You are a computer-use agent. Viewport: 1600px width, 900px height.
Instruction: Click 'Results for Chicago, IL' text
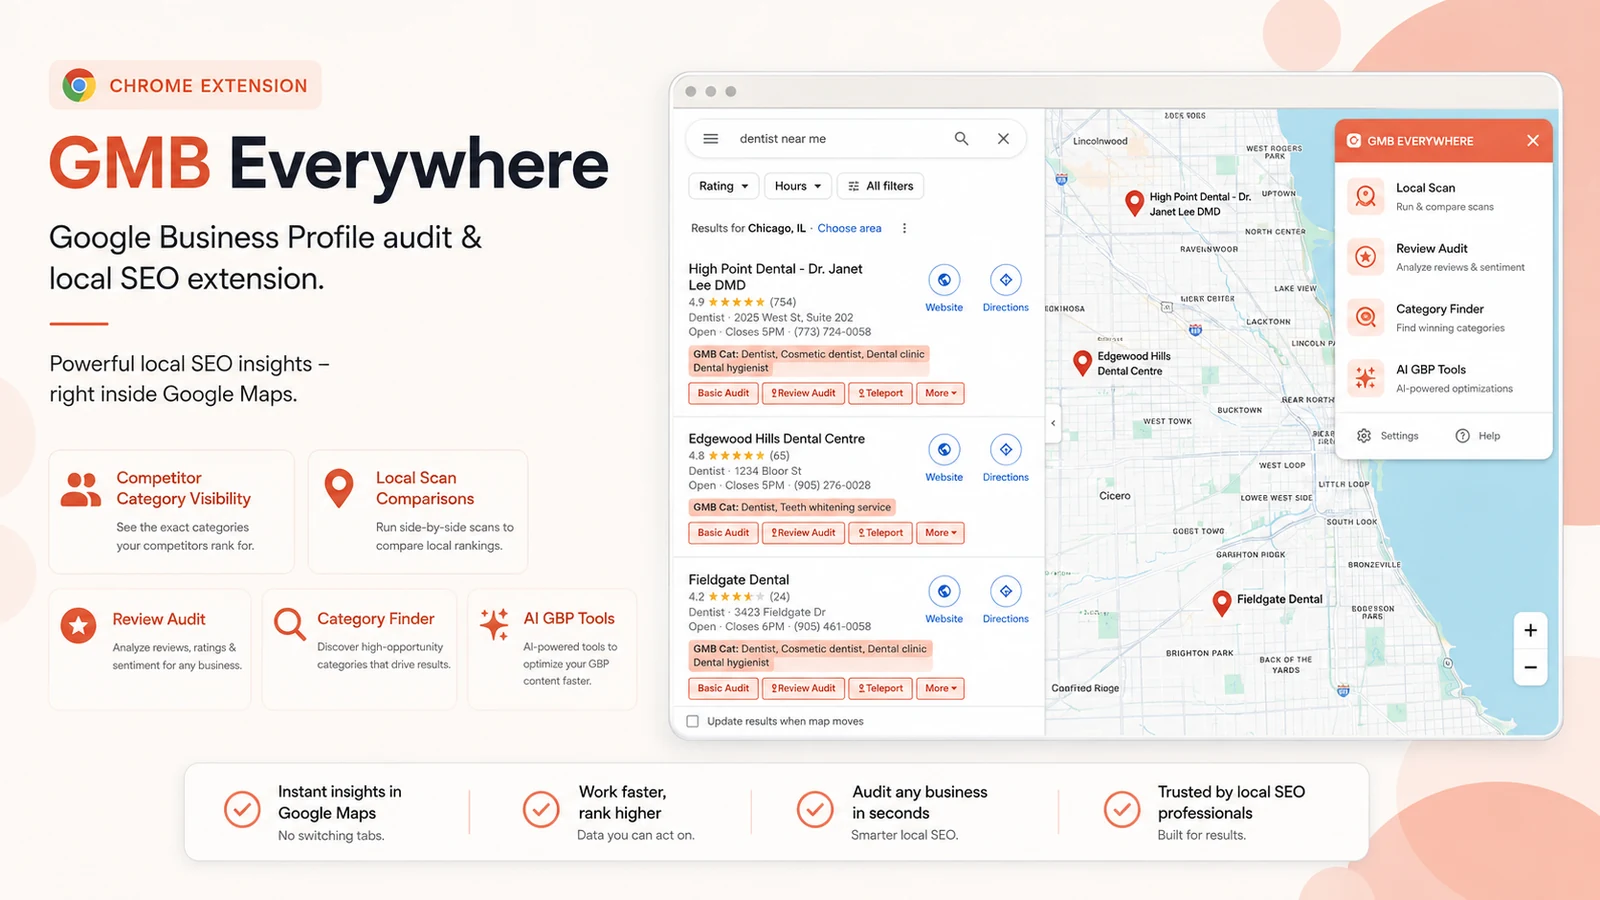(x=748, y=228)
